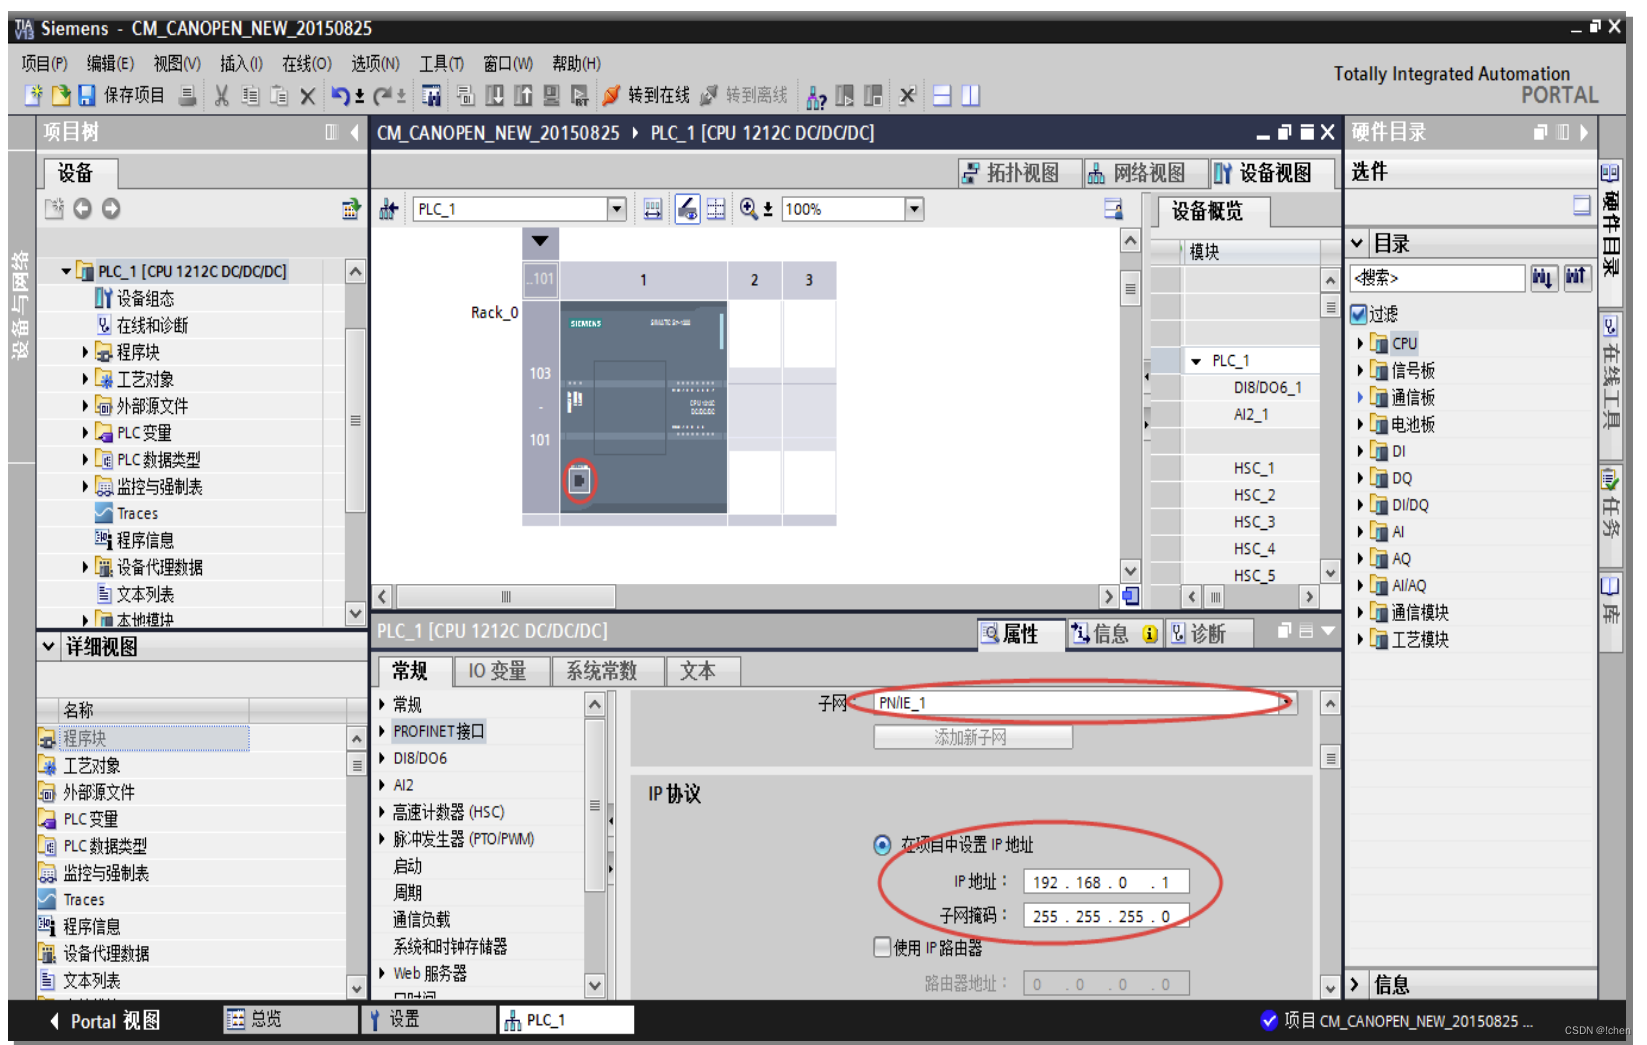Open the 子网 PN/IE_1 dropdown
1647x1045 pixels.
(1288, 703)
